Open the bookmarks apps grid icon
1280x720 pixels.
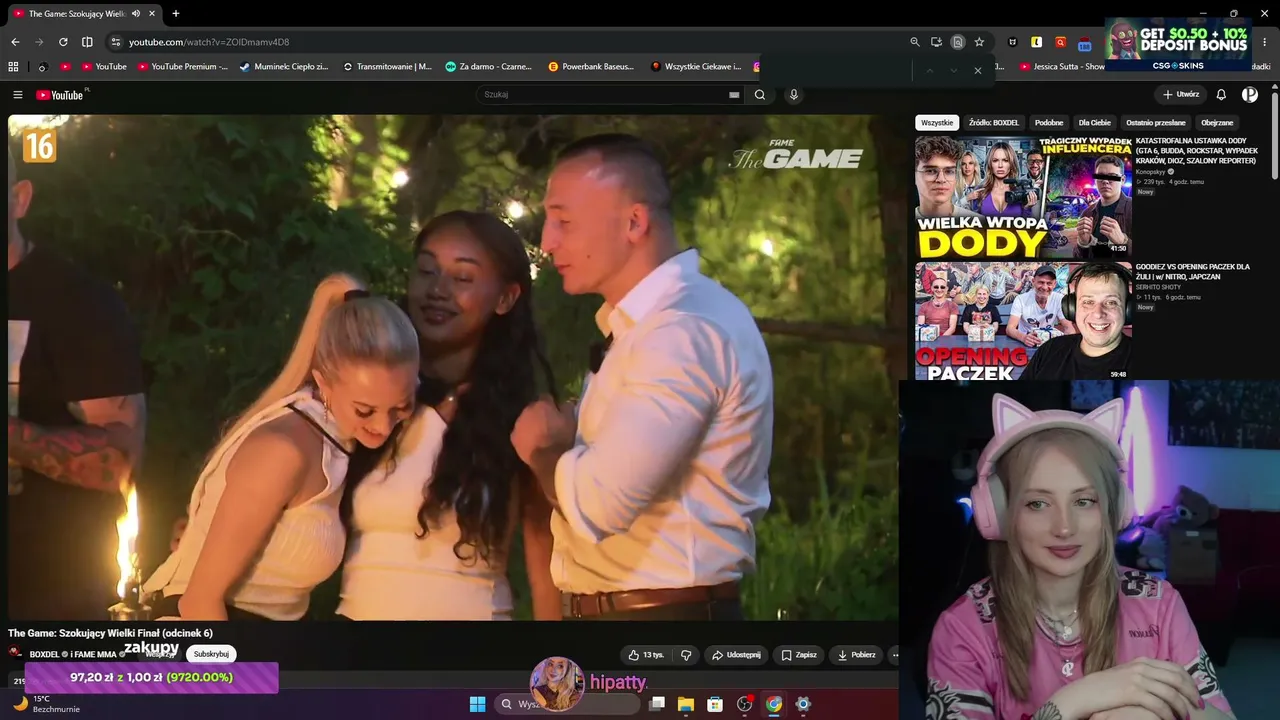pos(13,67)
